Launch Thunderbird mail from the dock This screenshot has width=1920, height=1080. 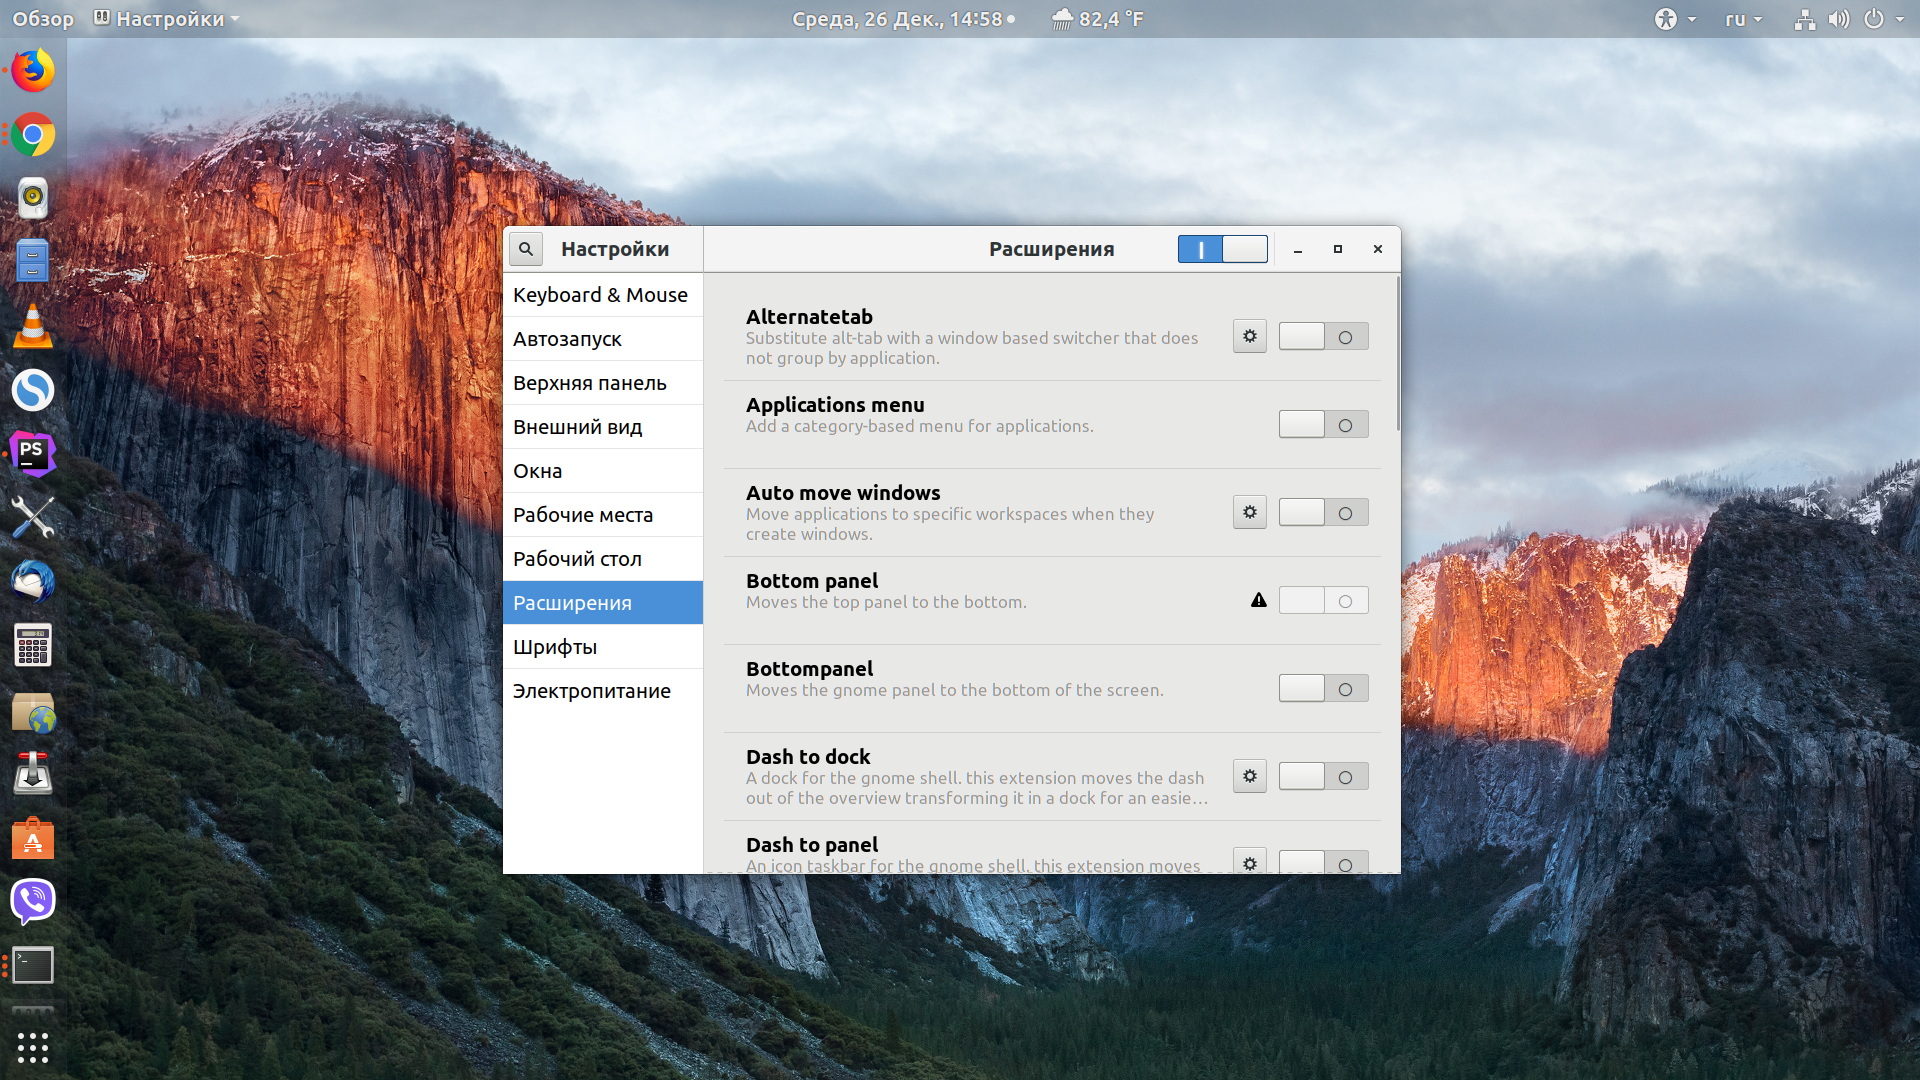coord(33,582)
